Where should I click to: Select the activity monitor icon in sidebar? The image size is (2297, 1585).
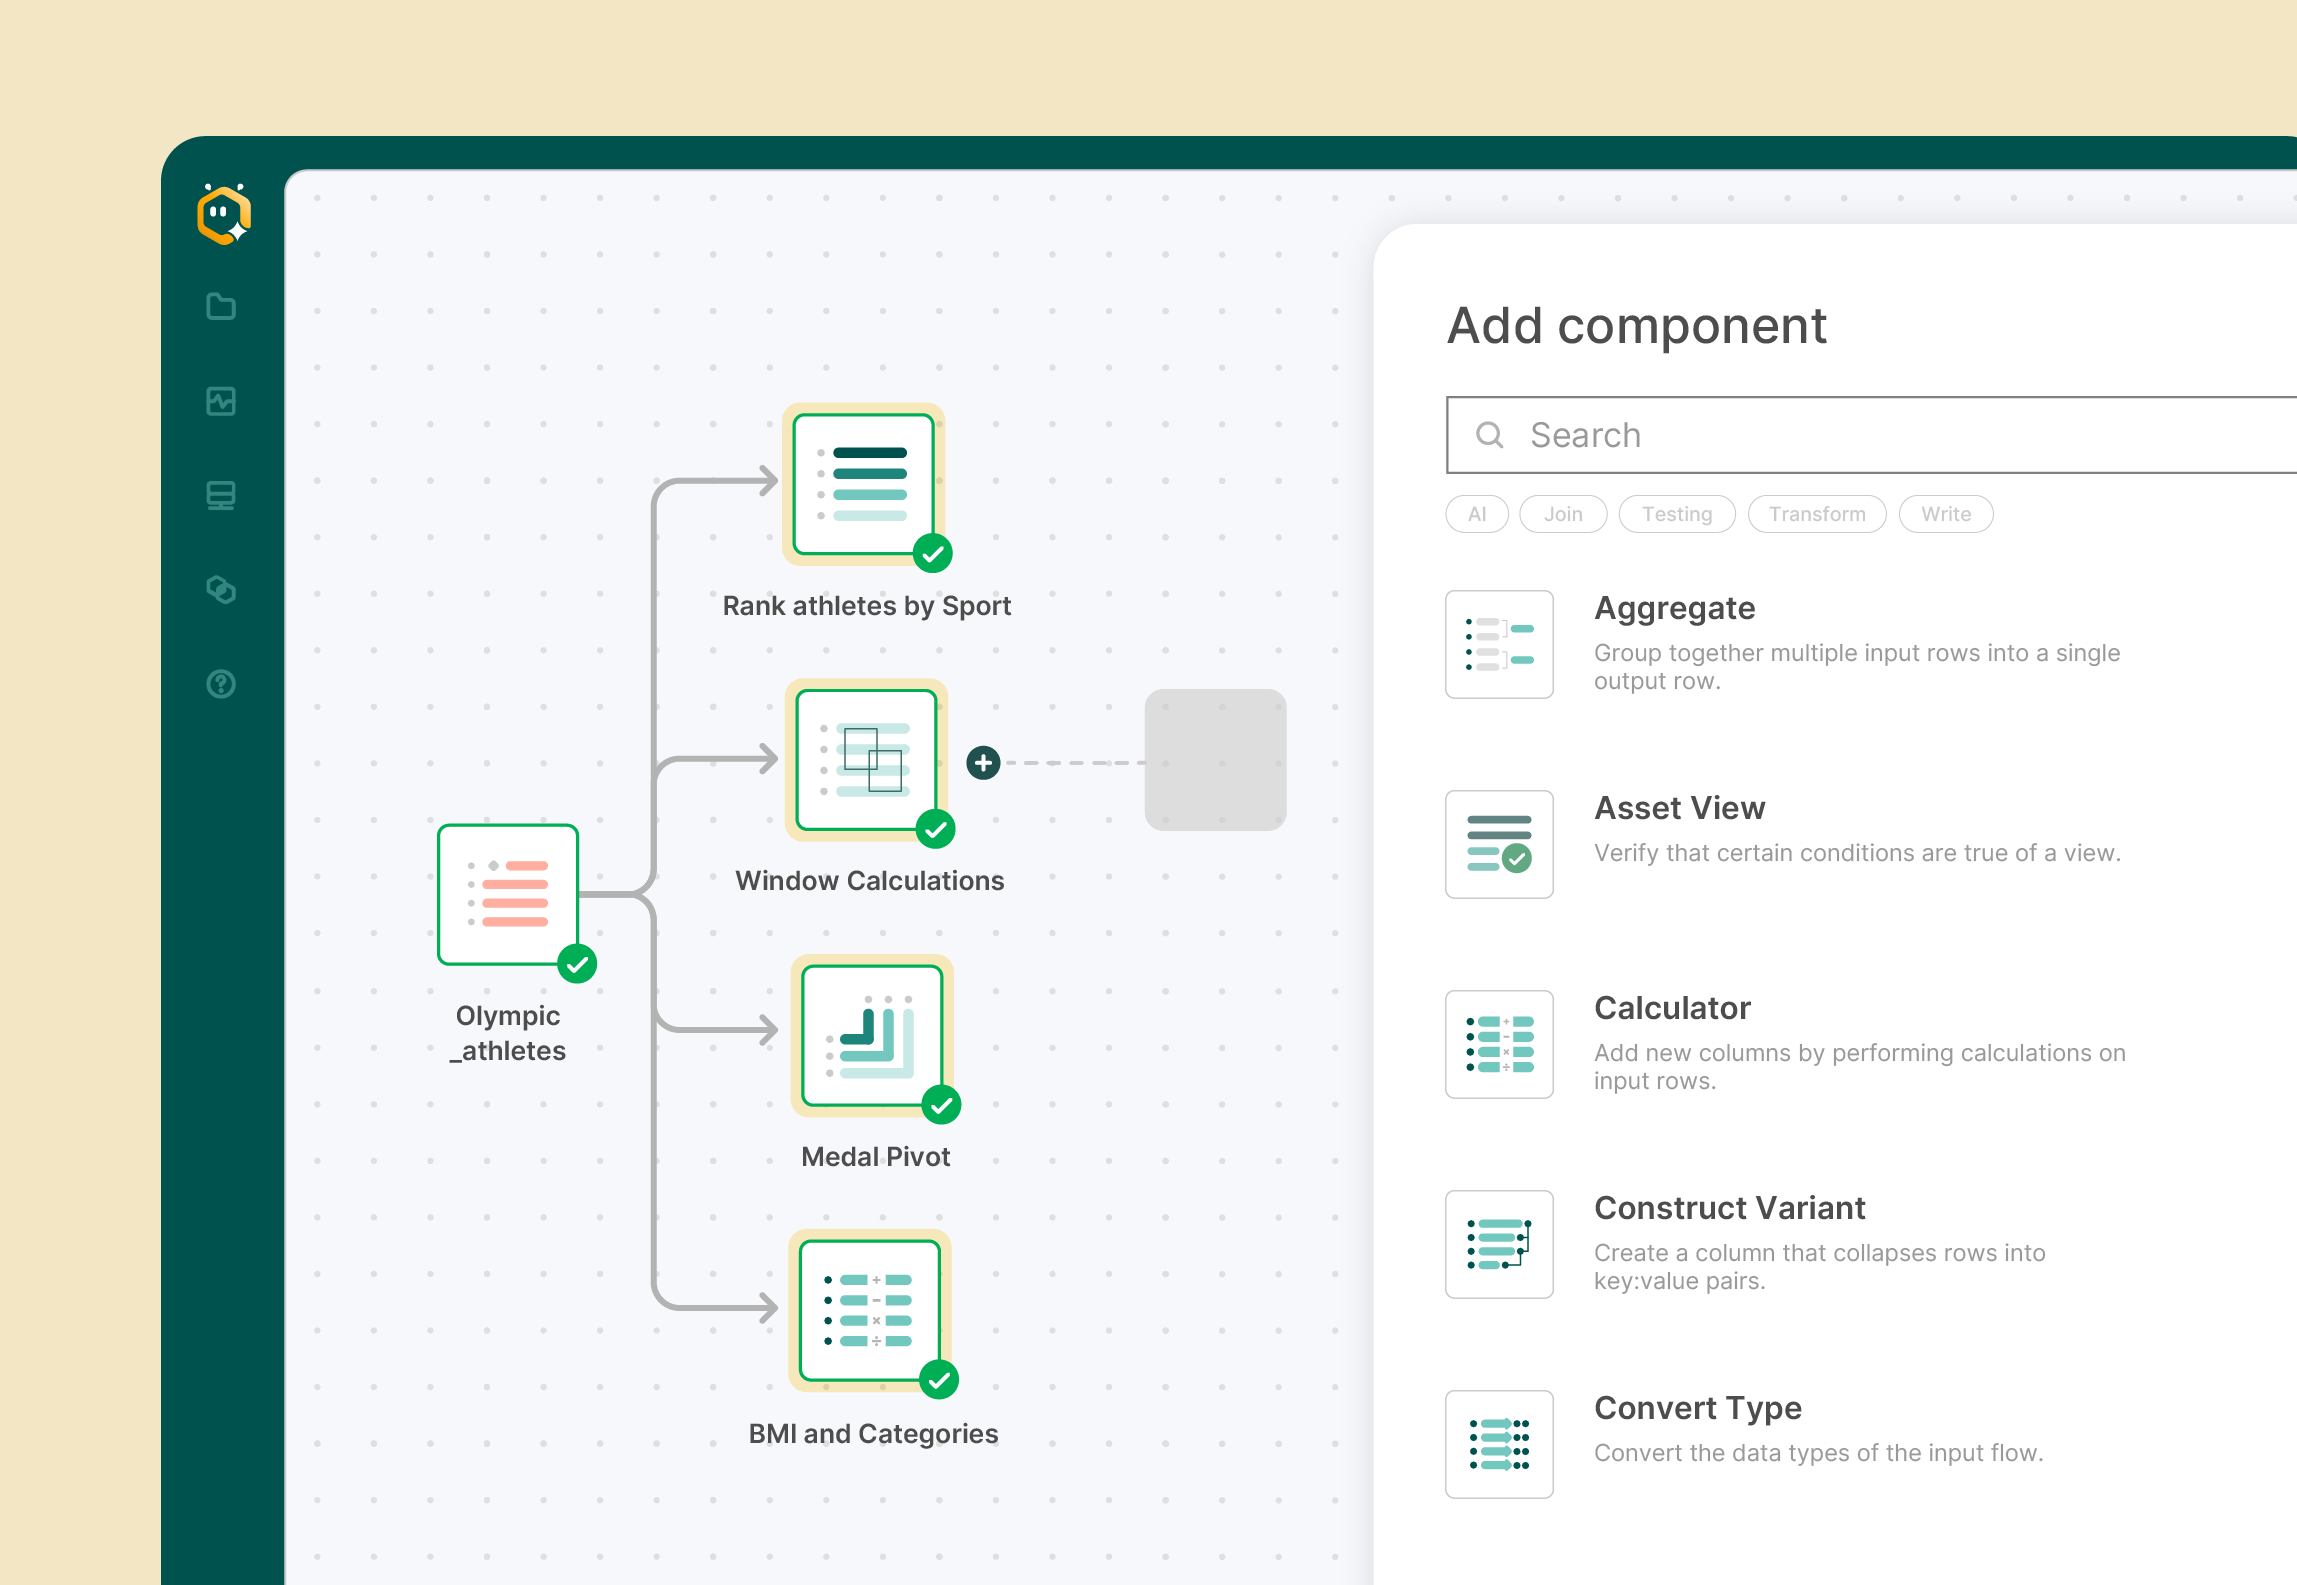click(x=222, y=401)
